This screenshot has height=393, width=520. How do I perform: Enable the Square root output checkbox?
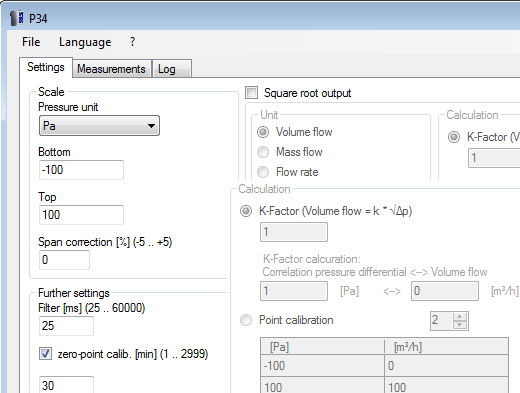click(x=251, y=92)
